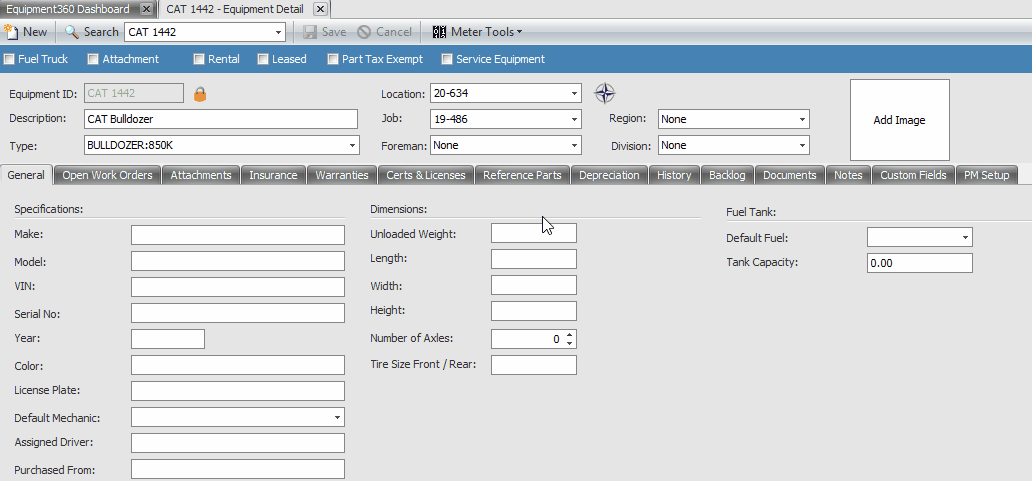The height and width of the screenshot is (481, 1032).
Task: Open the Backlog tab
Action: (727, 175)
